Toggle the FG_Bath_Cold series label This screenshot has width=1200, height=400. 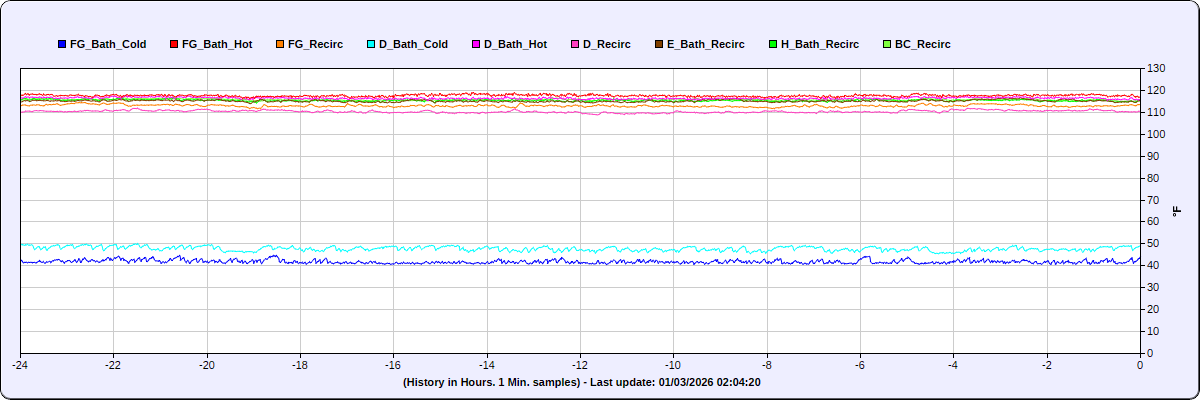108,45
